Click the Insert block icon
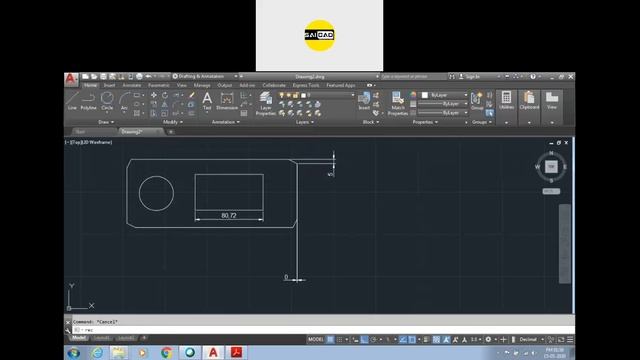 point(364,101)
